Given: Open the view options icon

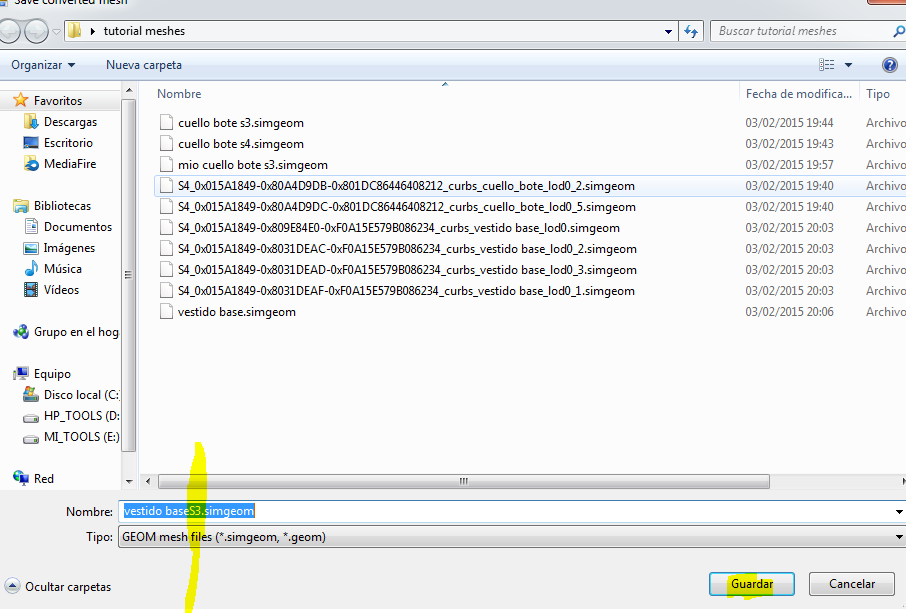Looking at the screenshot, I should click(827, 65).
